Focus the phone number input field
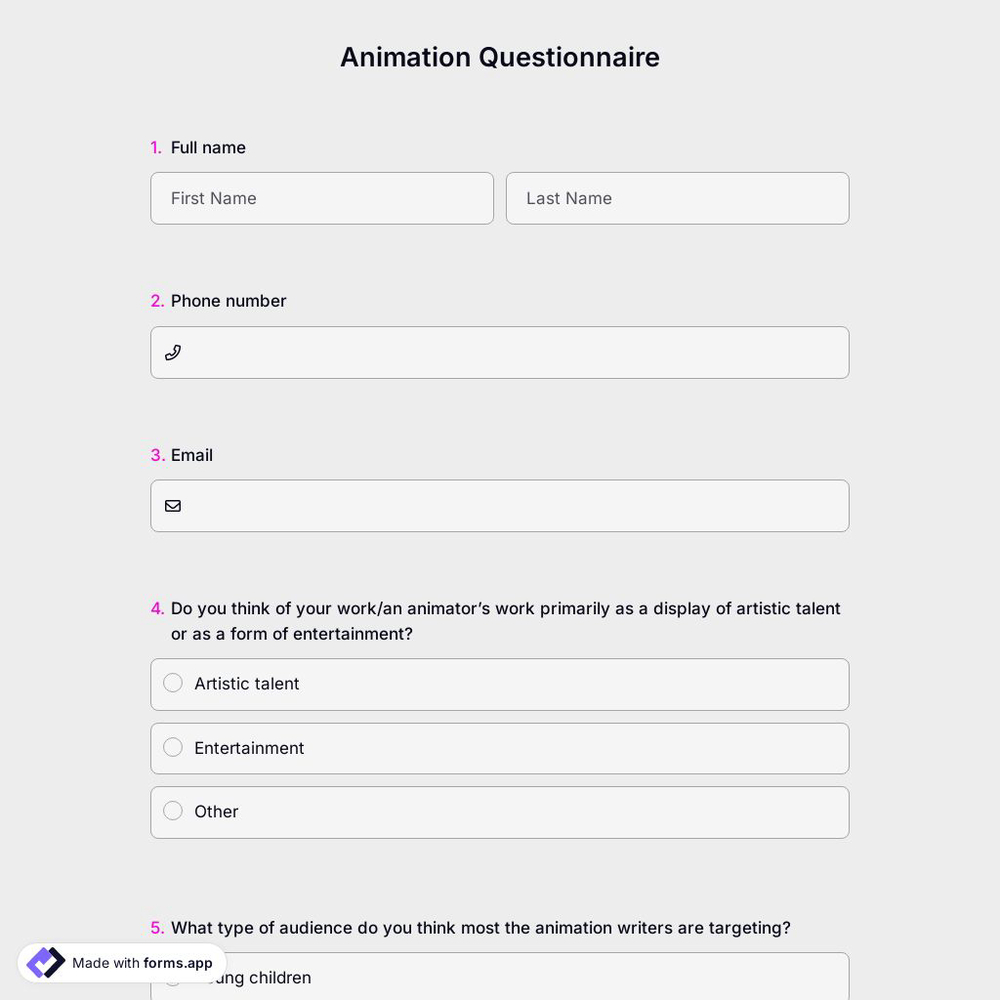The image size is (1000, 1000). 500,352
